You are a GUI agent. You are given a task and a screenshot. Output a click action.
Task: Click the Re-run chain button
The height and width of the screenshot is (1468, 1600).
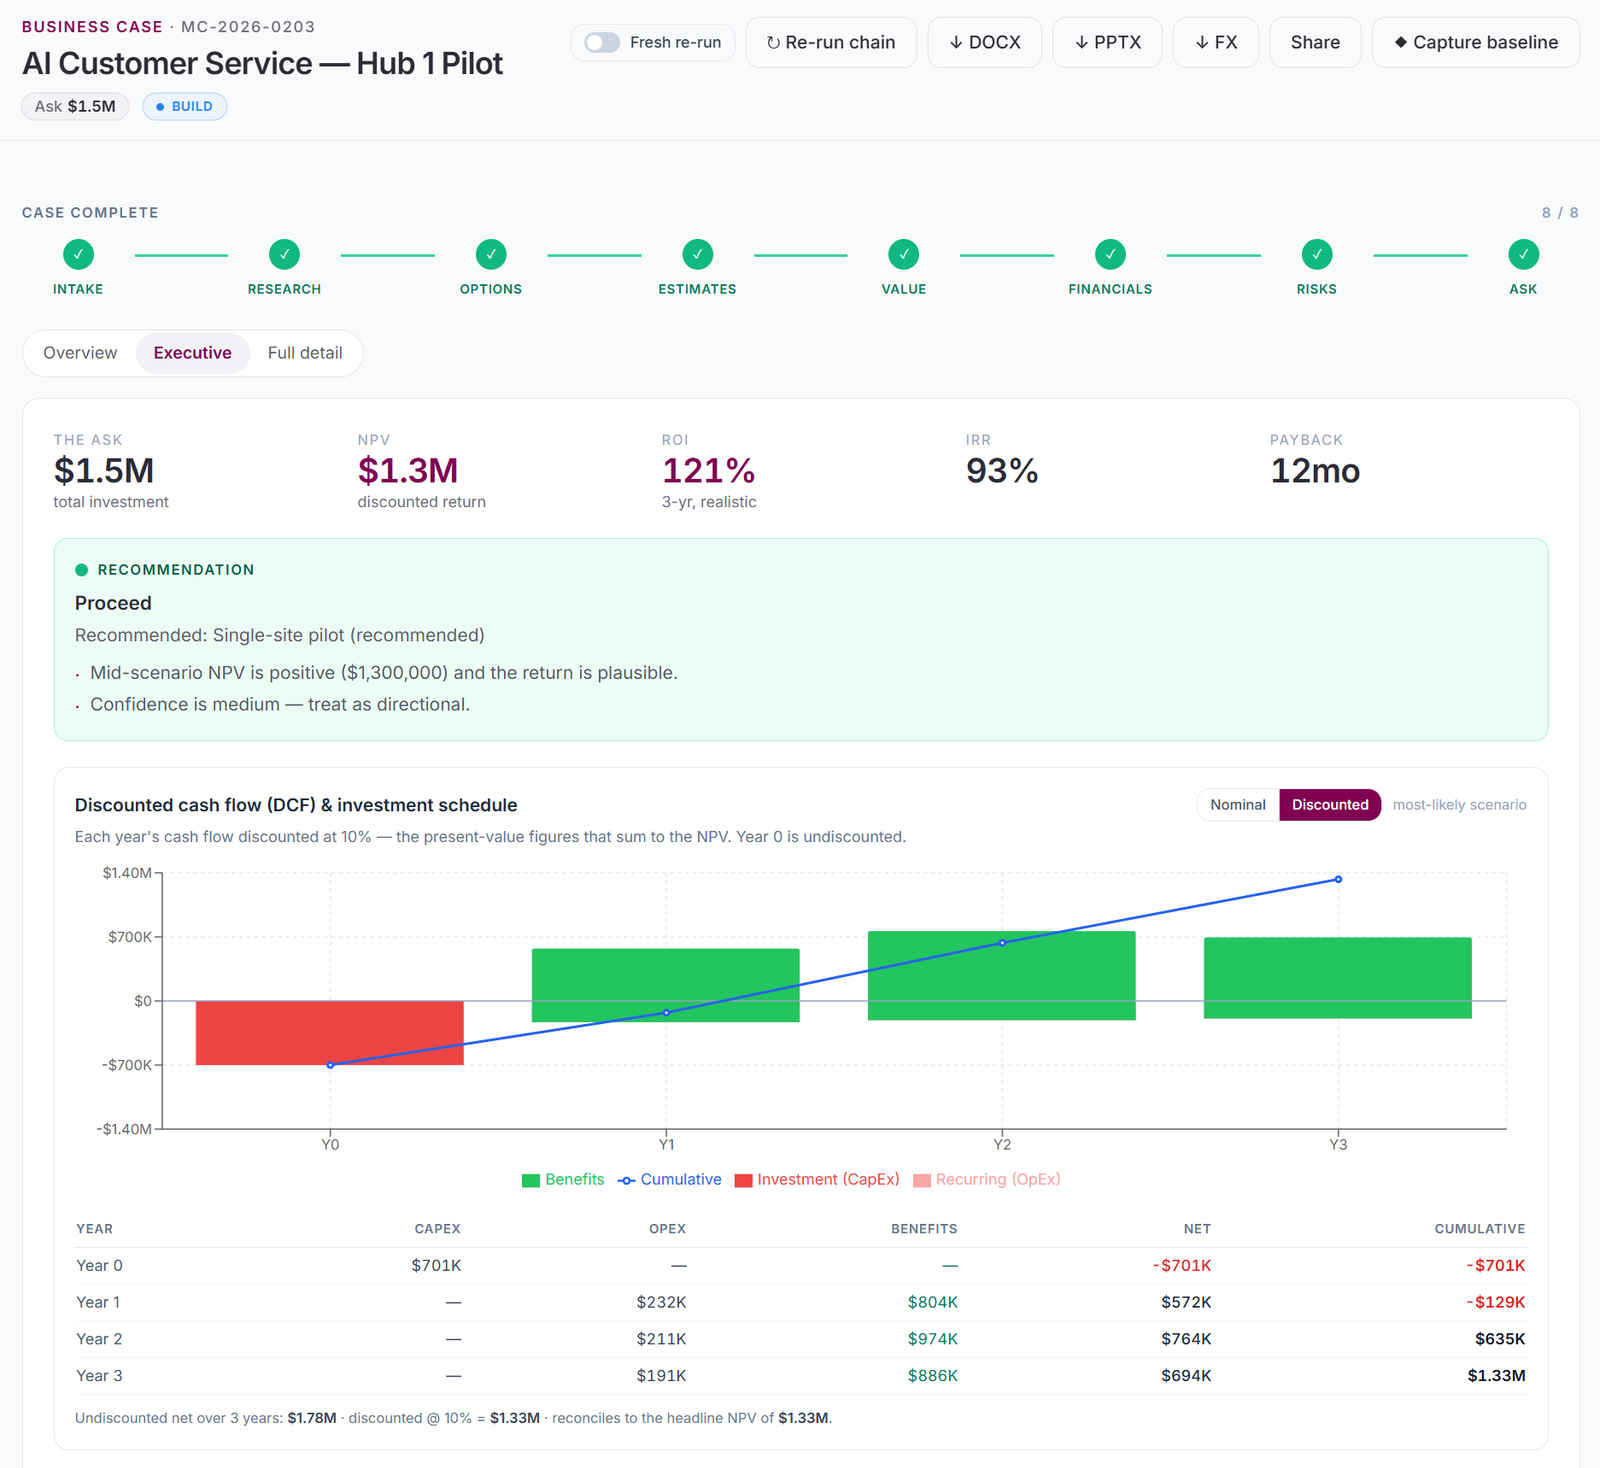coord(831,42)
